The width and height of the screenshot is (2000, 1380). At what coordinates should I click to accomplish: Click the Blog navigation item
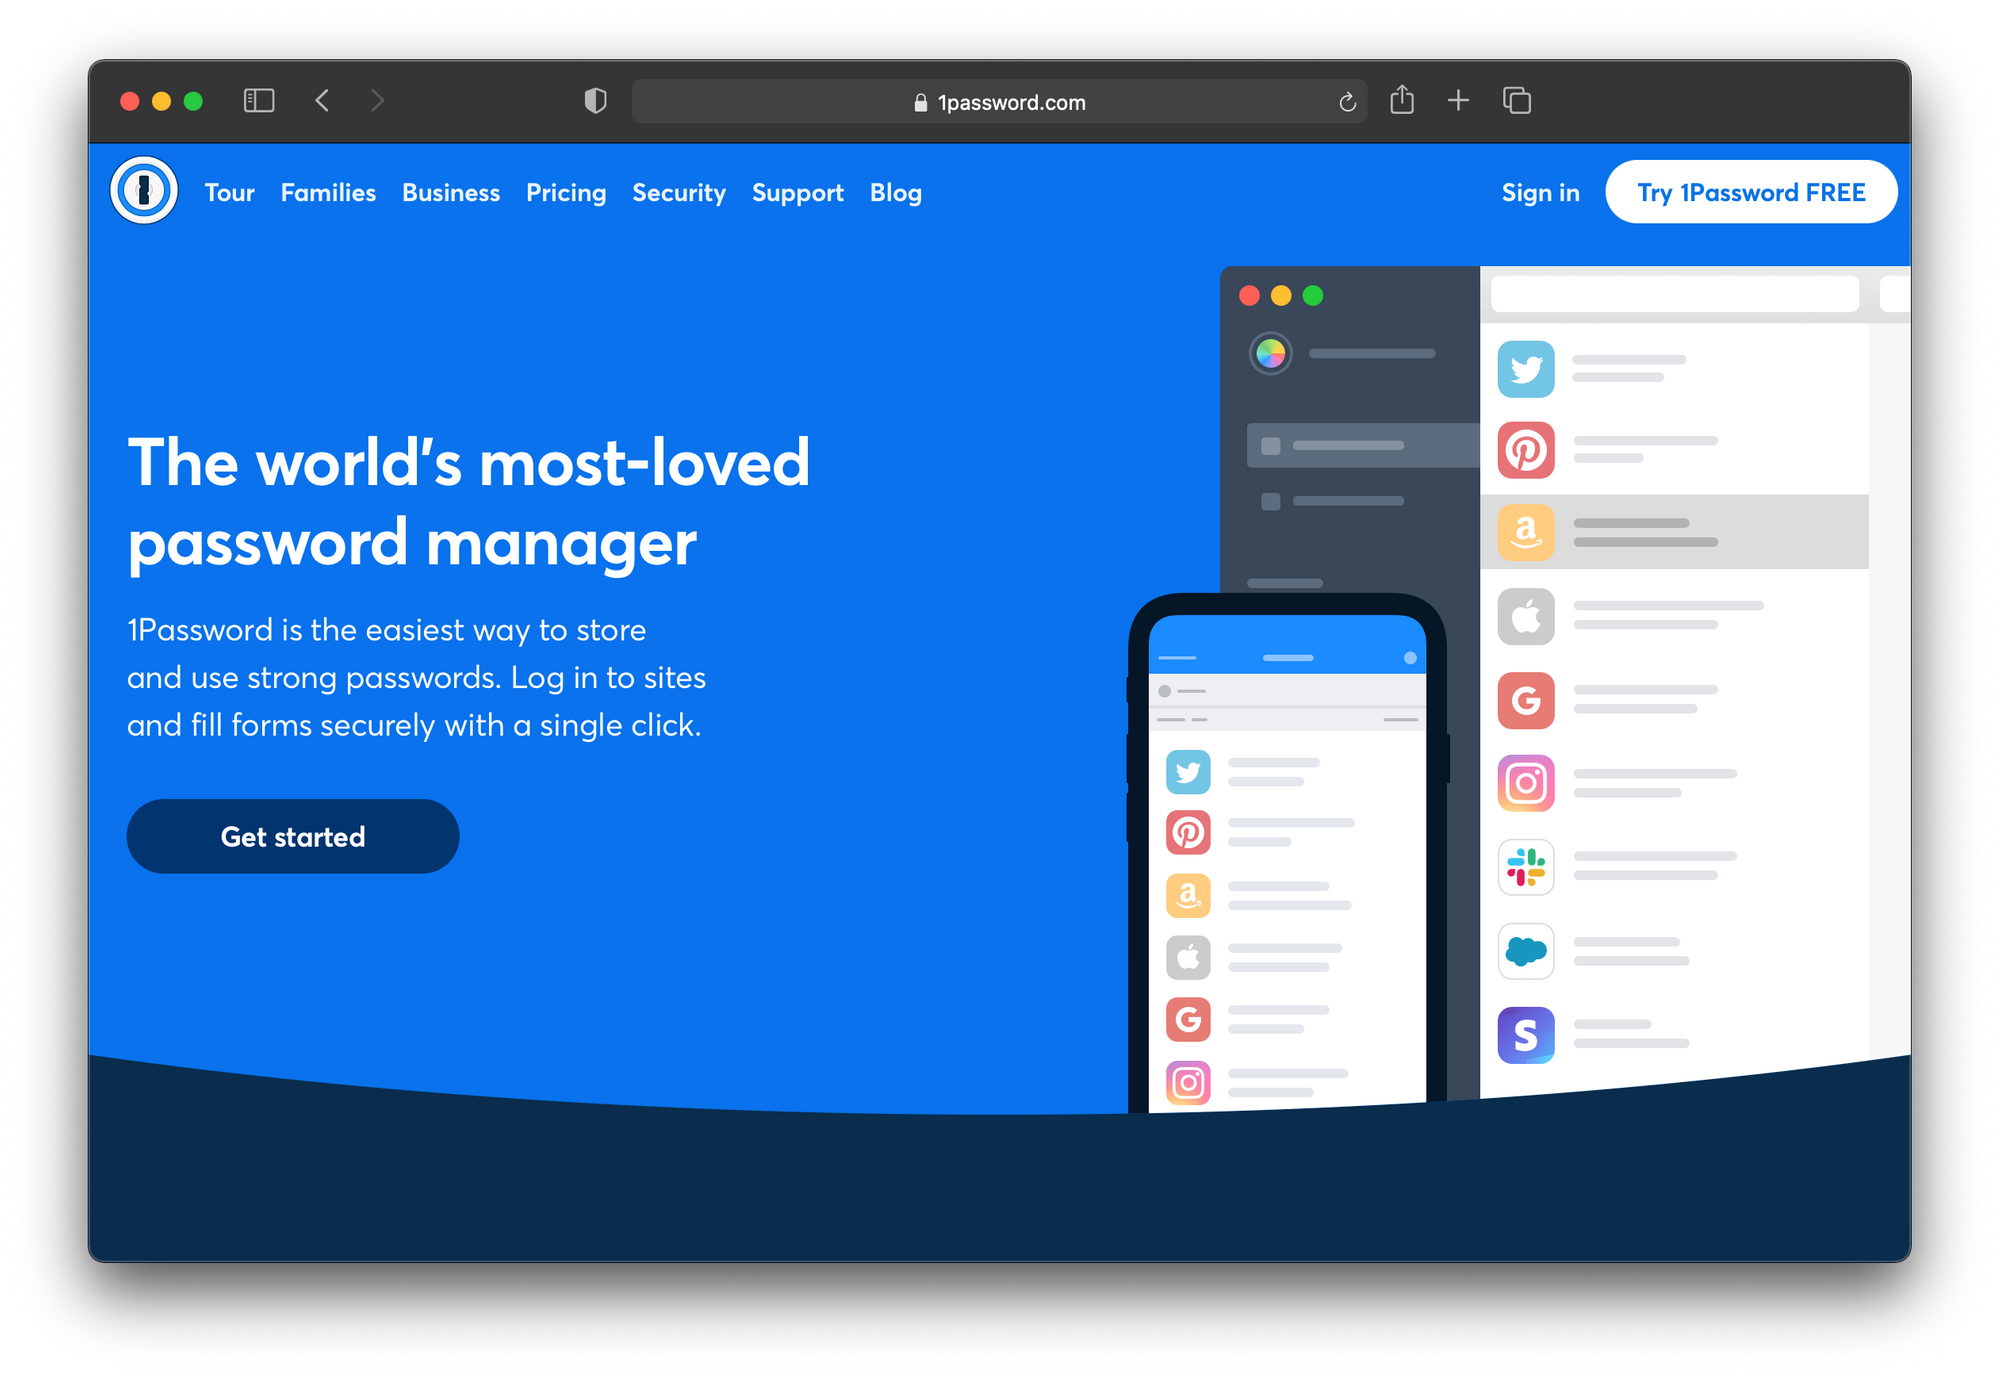[x=897, y=191]
